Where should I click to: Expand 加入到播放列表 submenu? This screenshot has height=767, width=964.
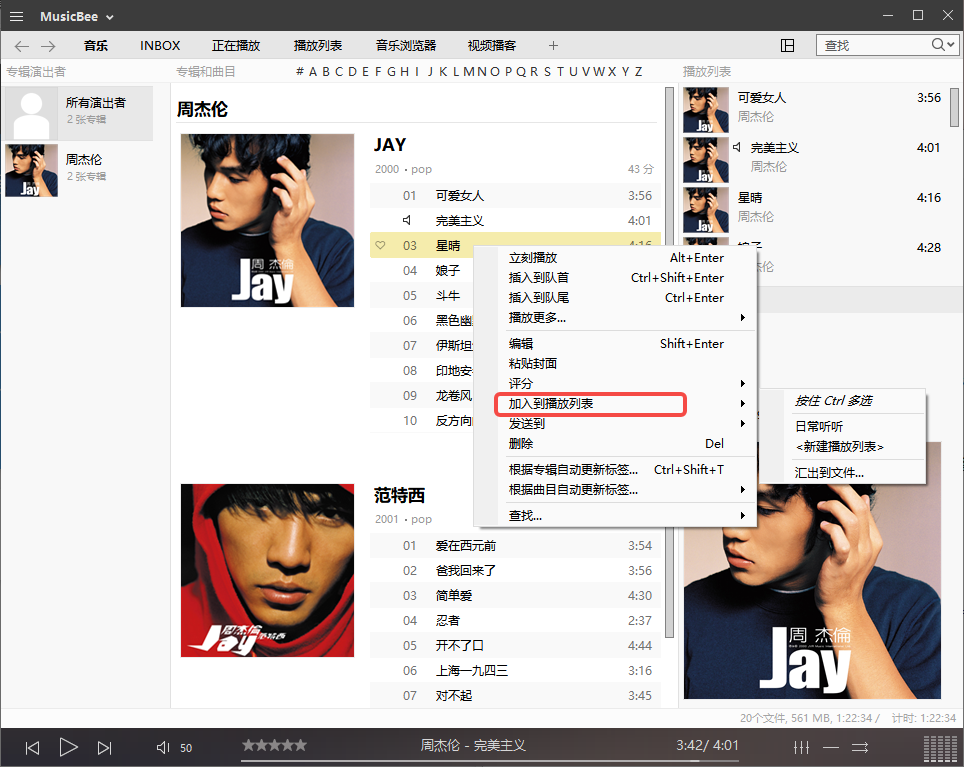615,404
